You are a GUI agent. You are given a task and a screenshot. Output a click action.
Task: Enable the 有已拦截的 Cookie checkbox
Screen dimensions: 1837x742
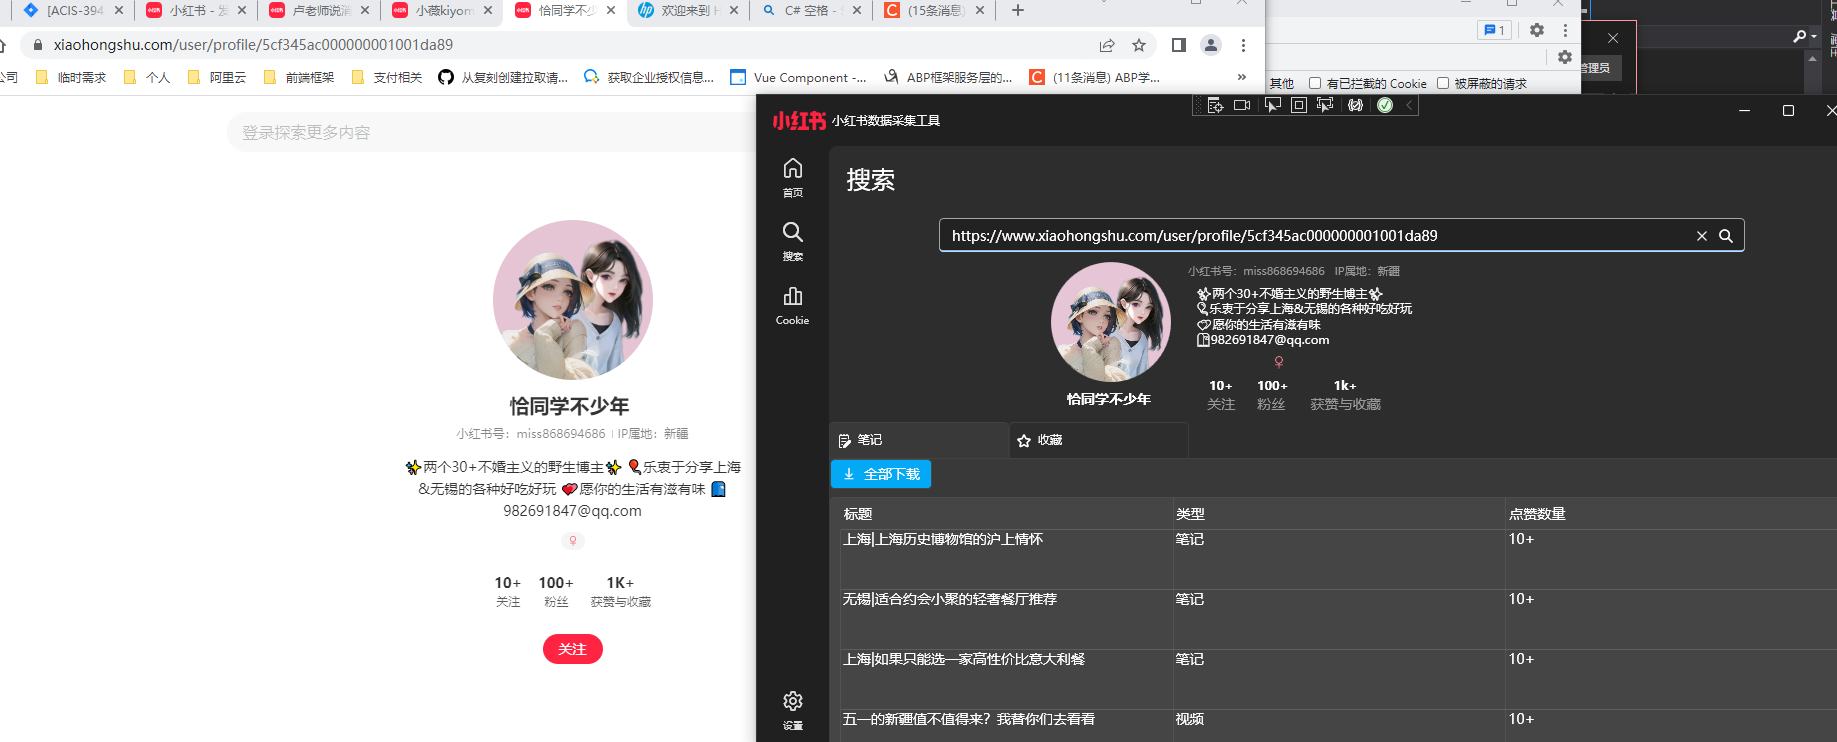[x=1315, y=83]
